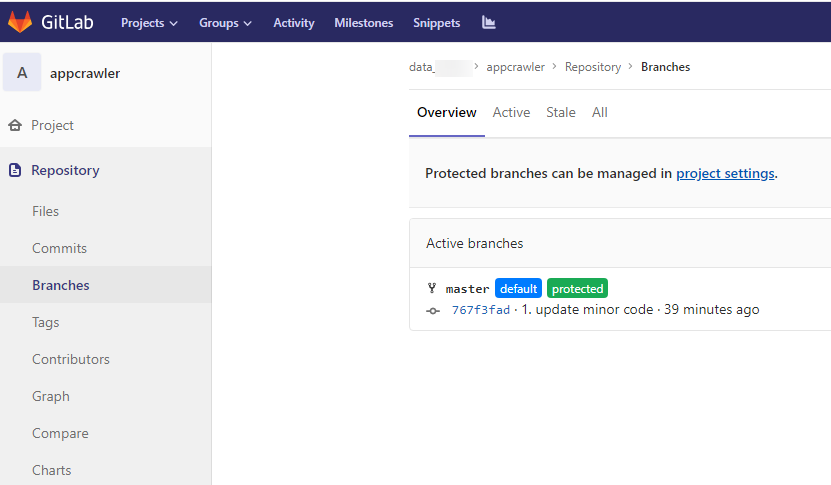The image size is (831, 485).
Task: Open commit 767f3fad link
Action: pos(481,310)
